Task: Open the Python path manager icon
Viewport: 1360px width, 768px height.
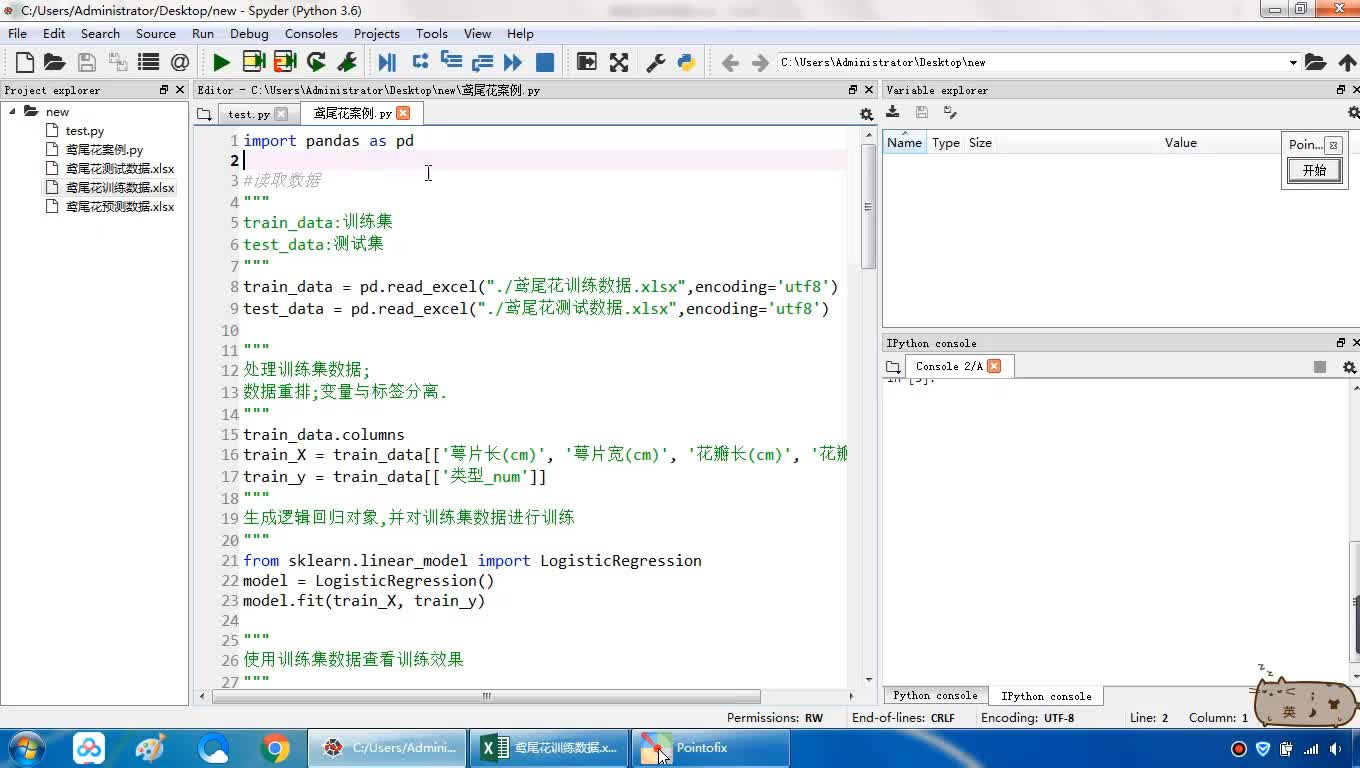Action: point(686,62)
